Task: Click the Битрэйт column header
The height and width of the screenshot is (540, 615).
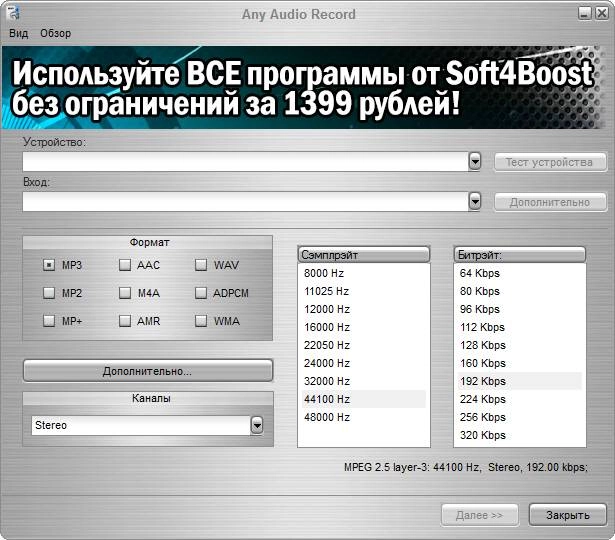Action: coord(519,255)
